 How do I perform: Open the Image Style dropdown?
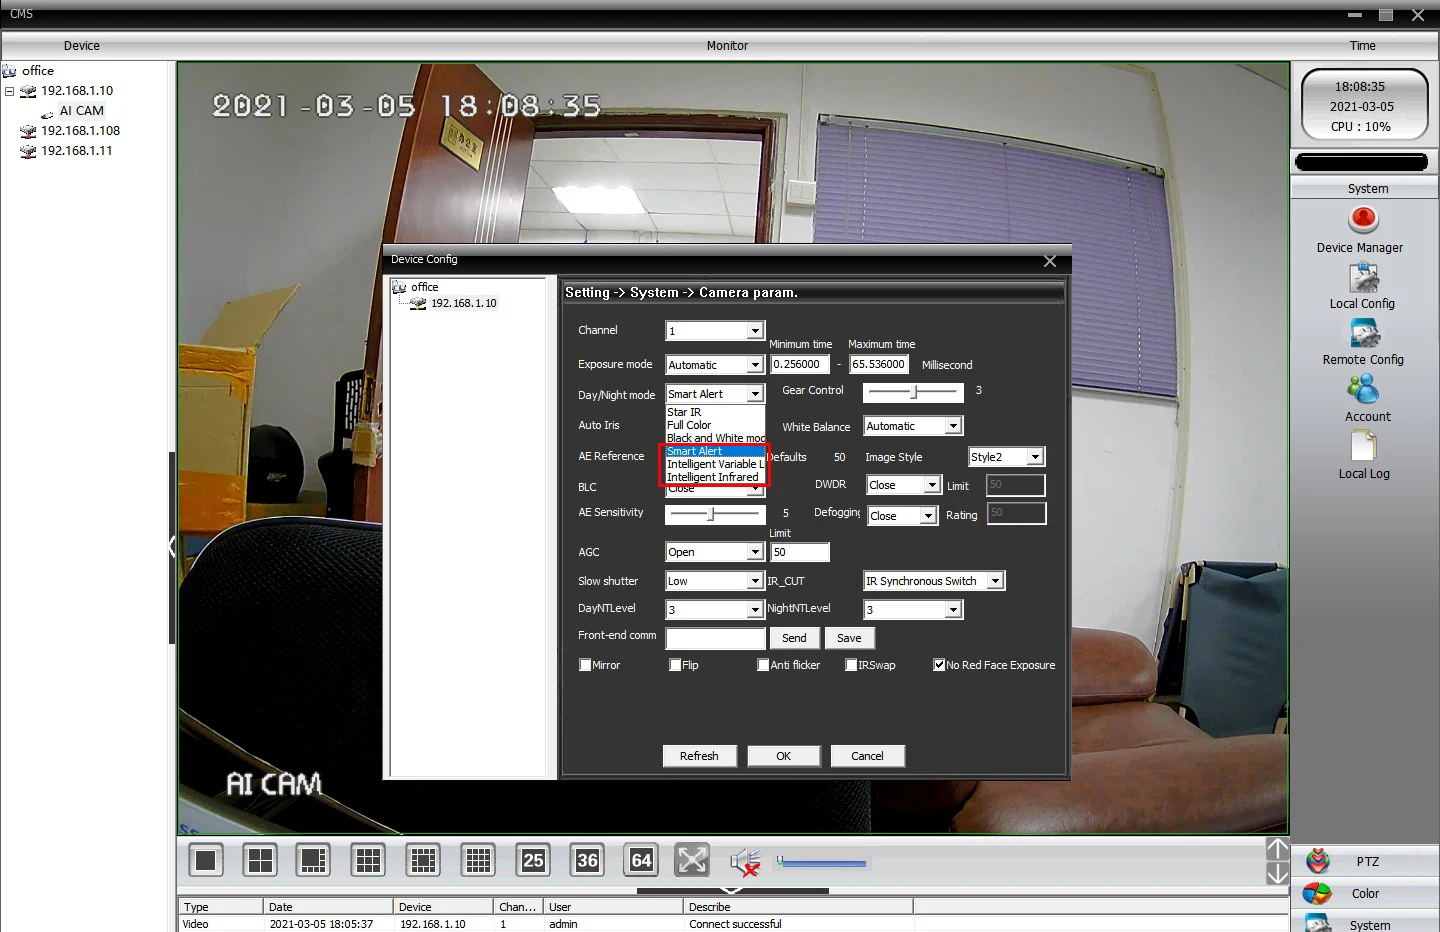click(1006, 457)
